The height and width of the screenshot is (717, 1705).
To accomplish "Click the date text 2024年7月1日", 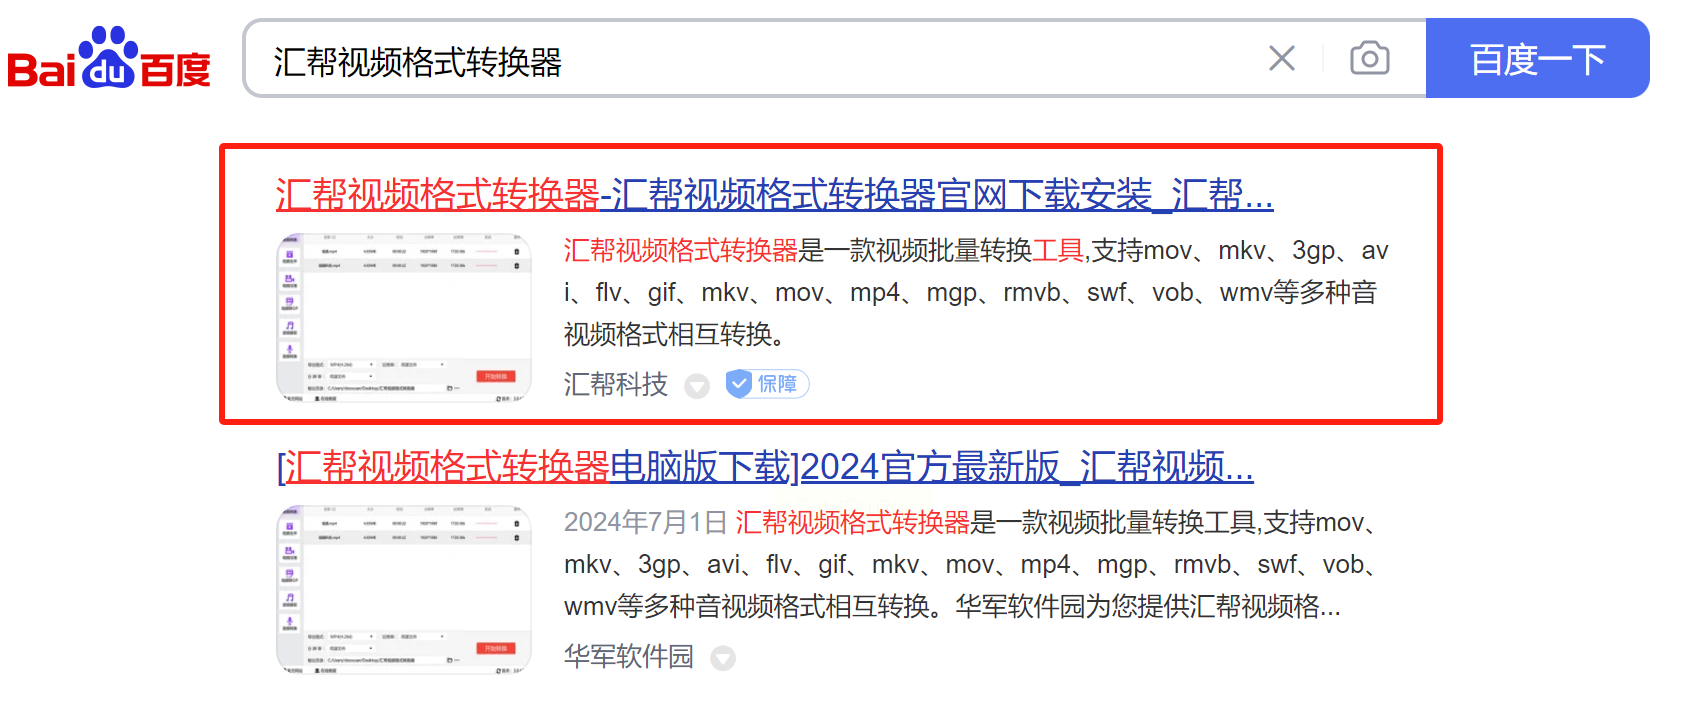I will pyautogui.click(x=645, y=522).
